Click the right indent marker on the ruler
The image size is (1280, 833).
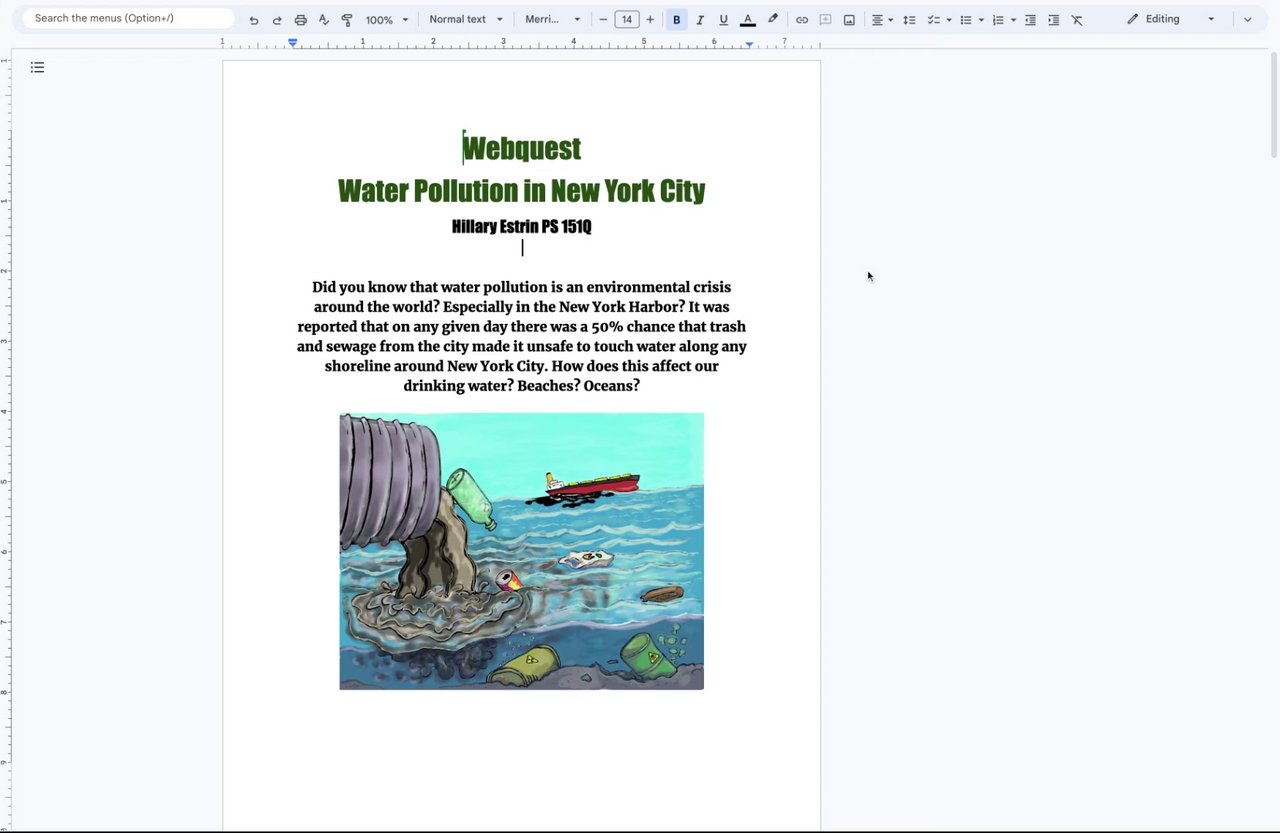[x=749, y=44]
